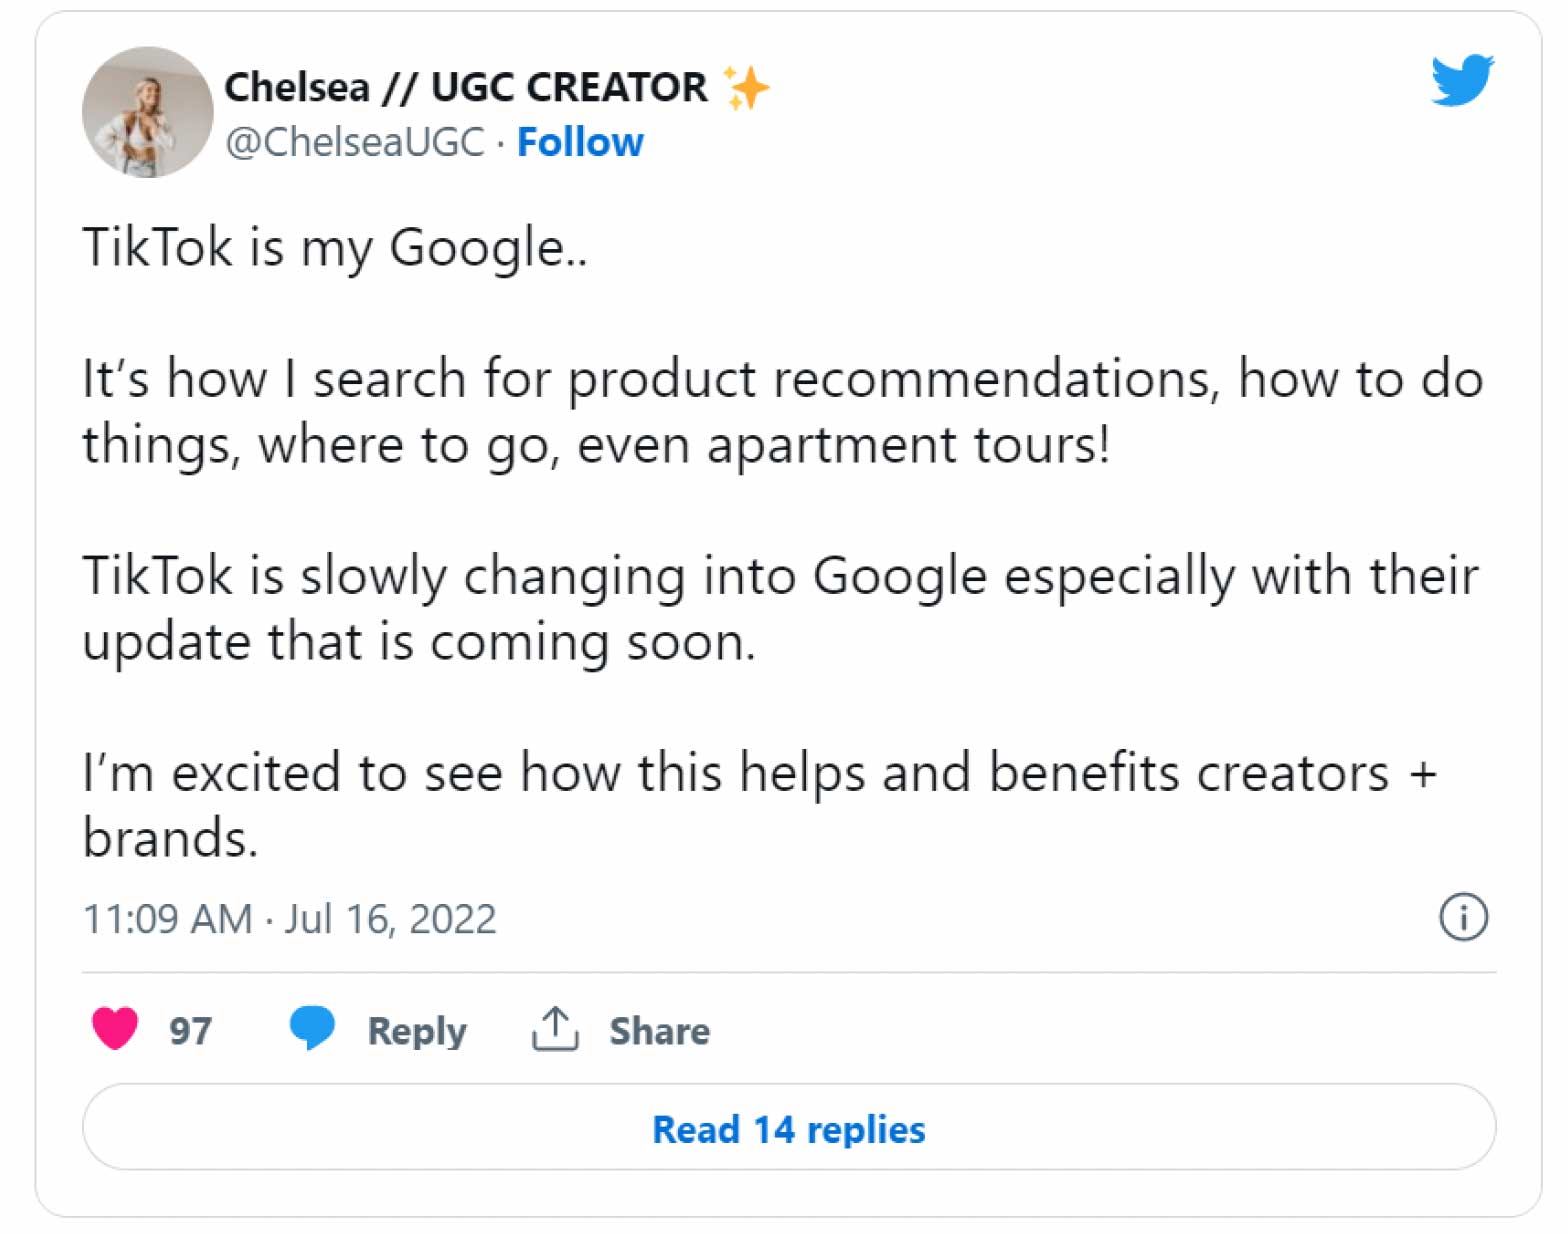Open the Read 14 replies button
Image resolution: width=1568 pixels, height=1234 pixels.
coord(789,1127)
